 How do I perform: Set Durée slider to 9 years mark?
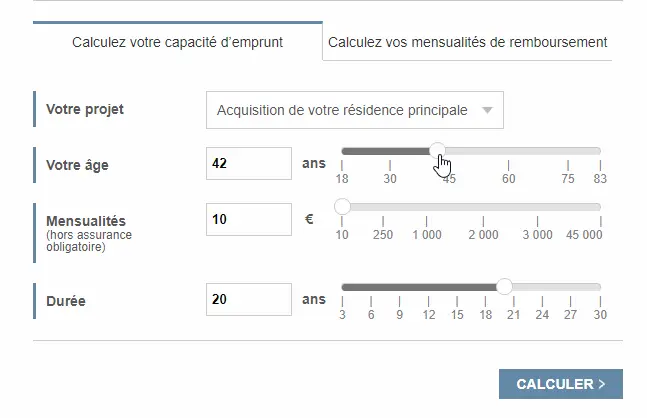point(399,287)
